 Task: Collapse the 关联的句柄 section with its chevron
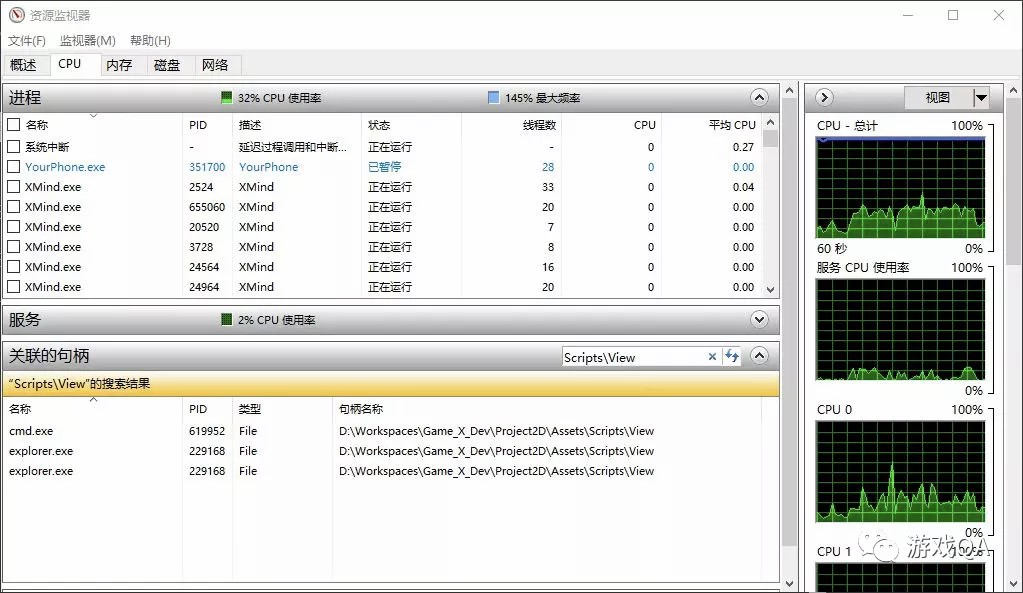759,356
